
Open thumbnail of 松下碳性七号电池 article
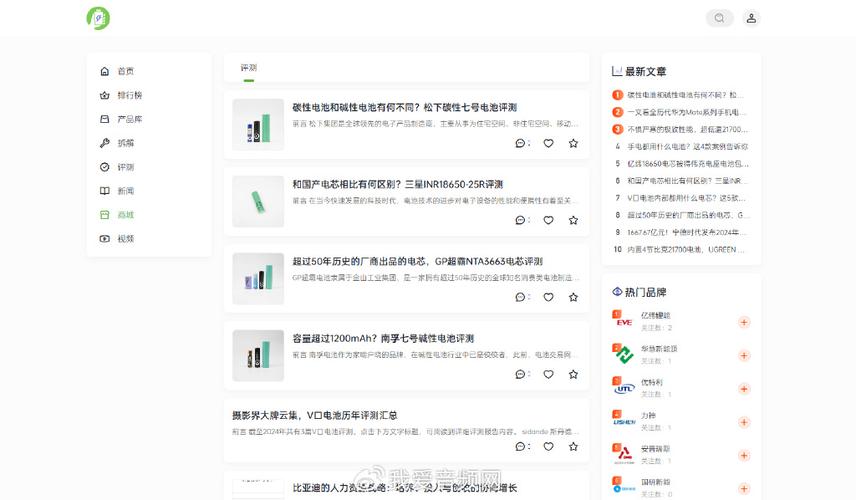pos(258,124)
